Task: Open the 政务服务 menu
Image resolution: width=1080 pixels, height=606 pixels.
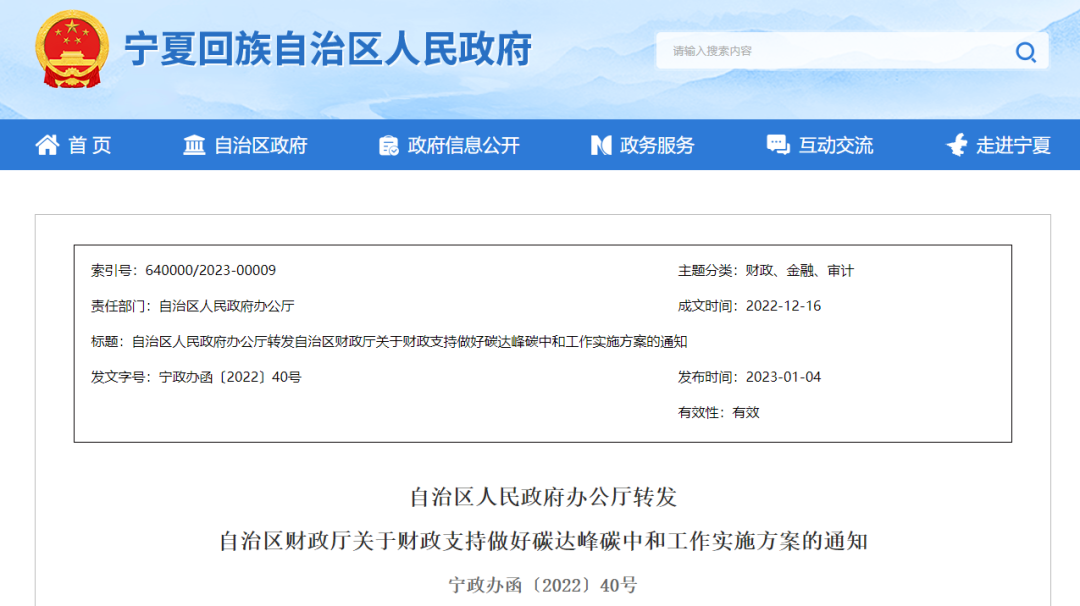Action: tap(657, 145)
